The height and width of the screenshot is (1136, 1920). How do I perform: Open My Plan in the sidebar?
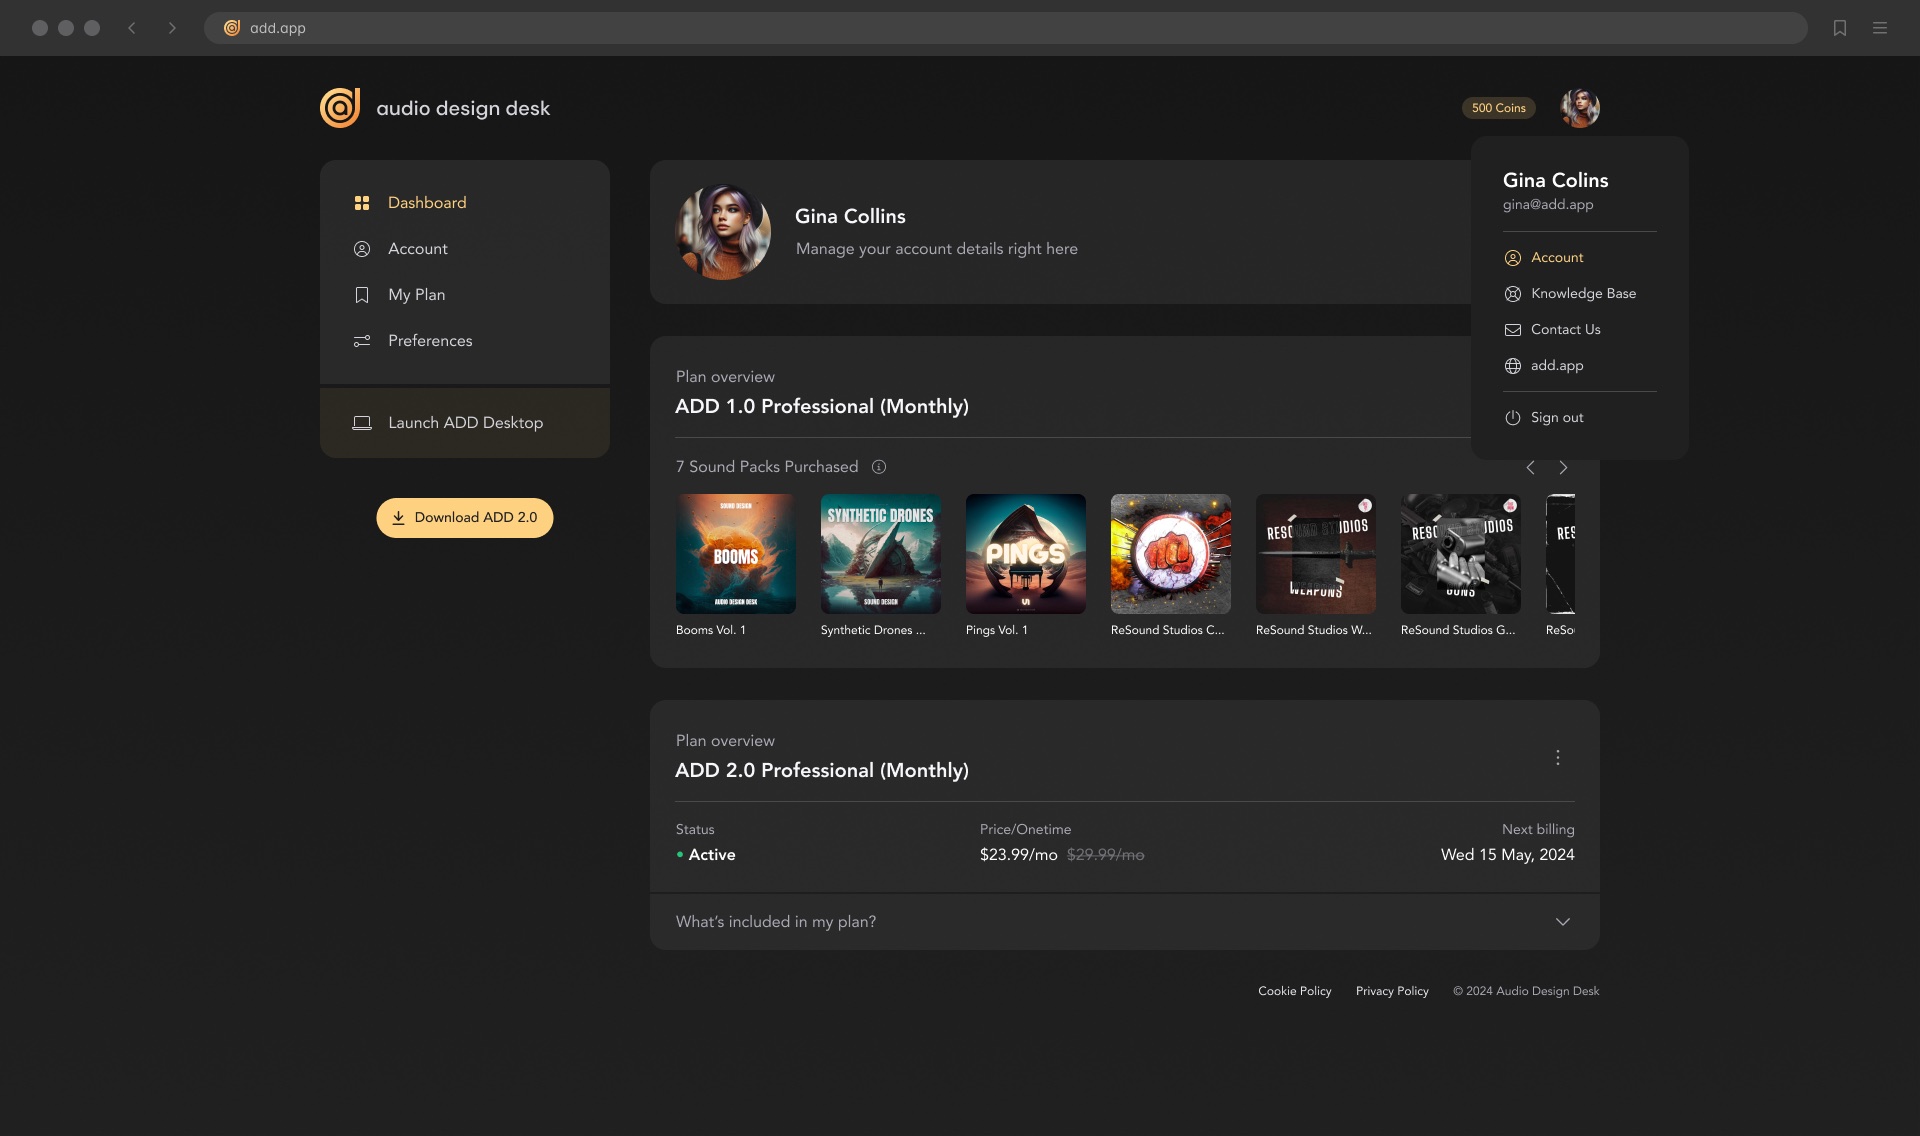tap(416, 295)
